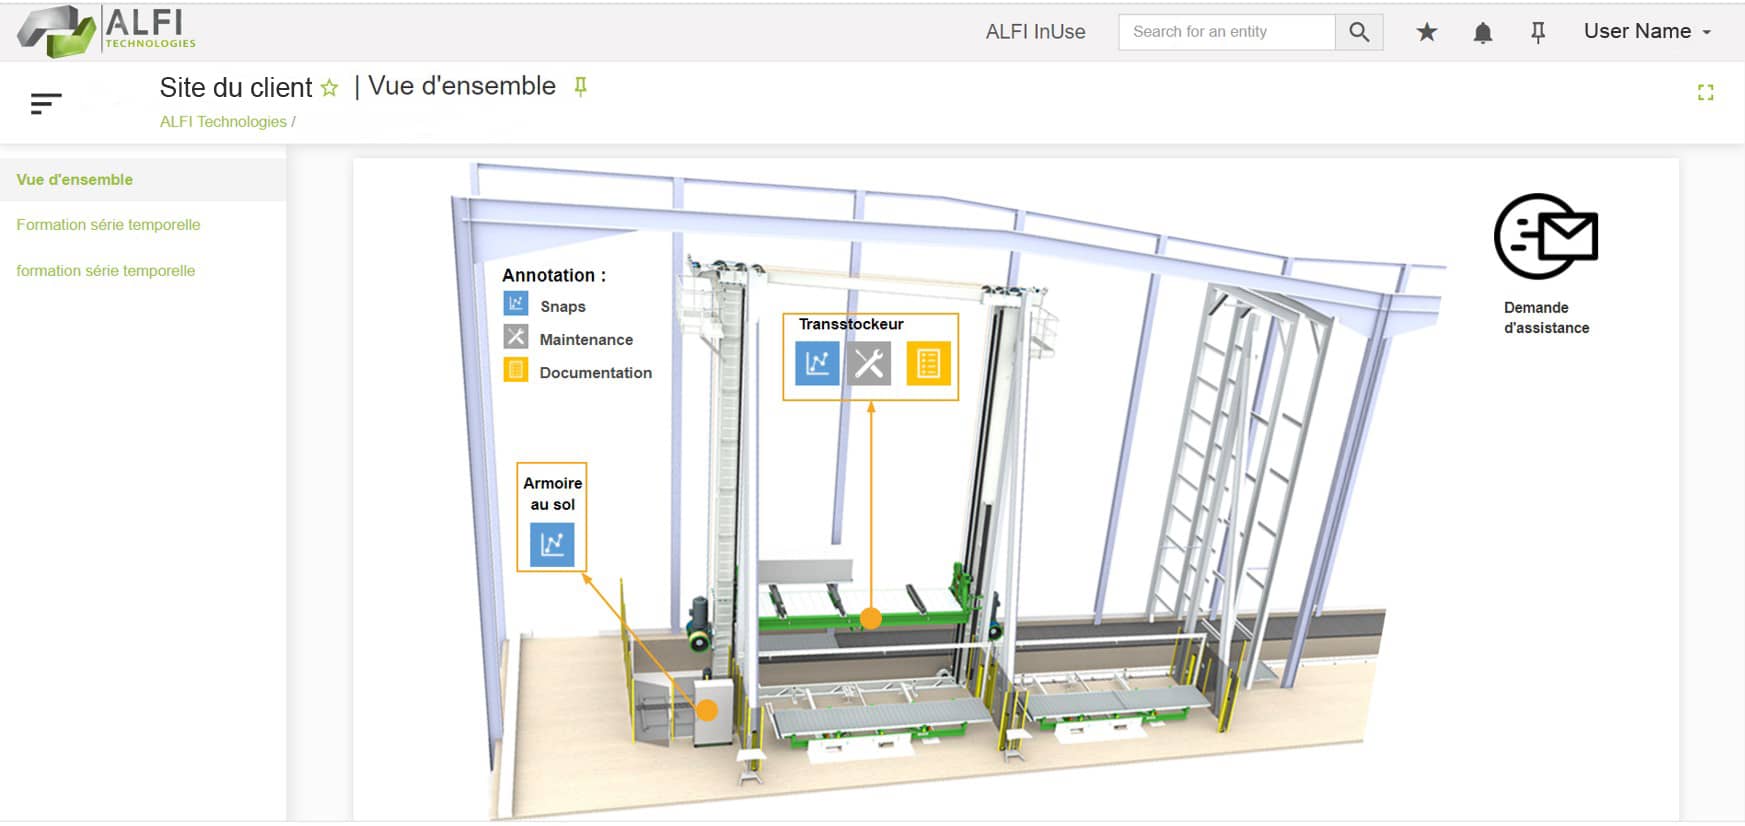
Task: Focus the Search for an entity field
Action: [x=1227, y=32]
